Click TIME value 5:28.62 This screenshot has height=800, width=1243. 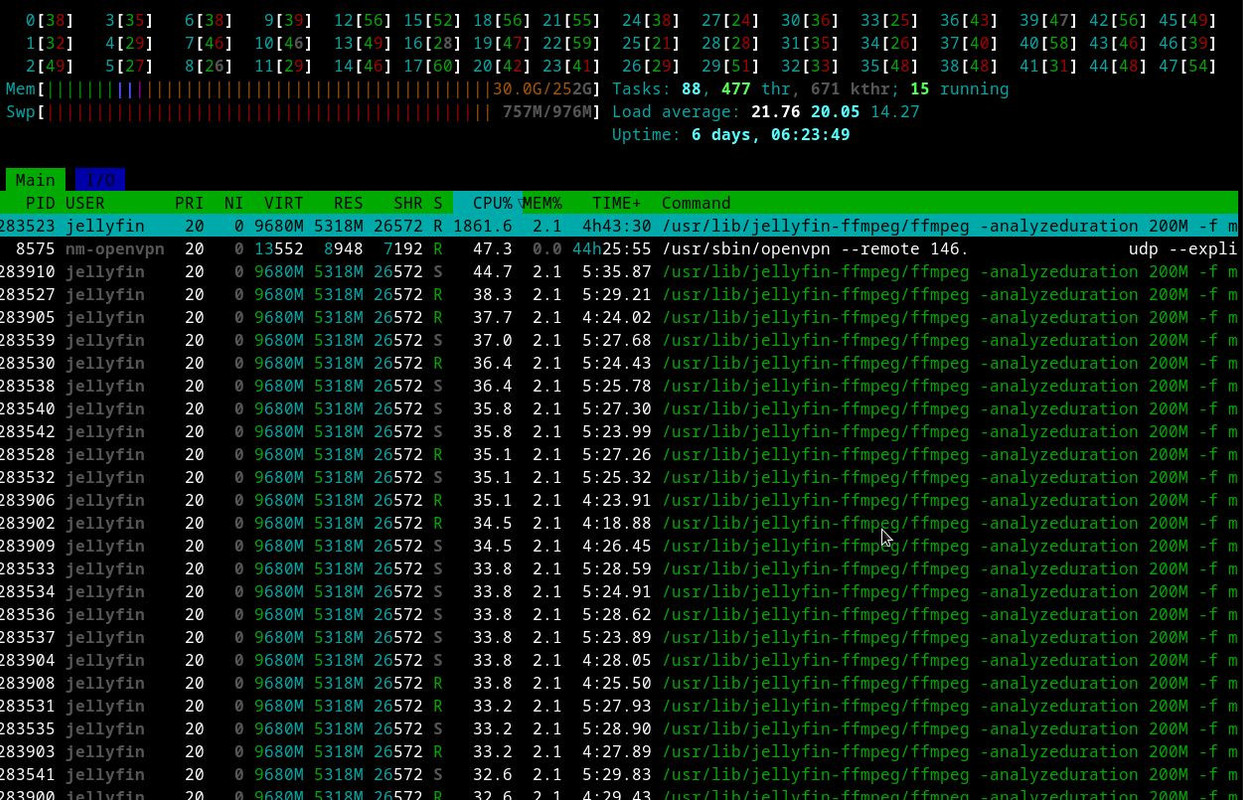pyautogui.click(x=617, y=615)
